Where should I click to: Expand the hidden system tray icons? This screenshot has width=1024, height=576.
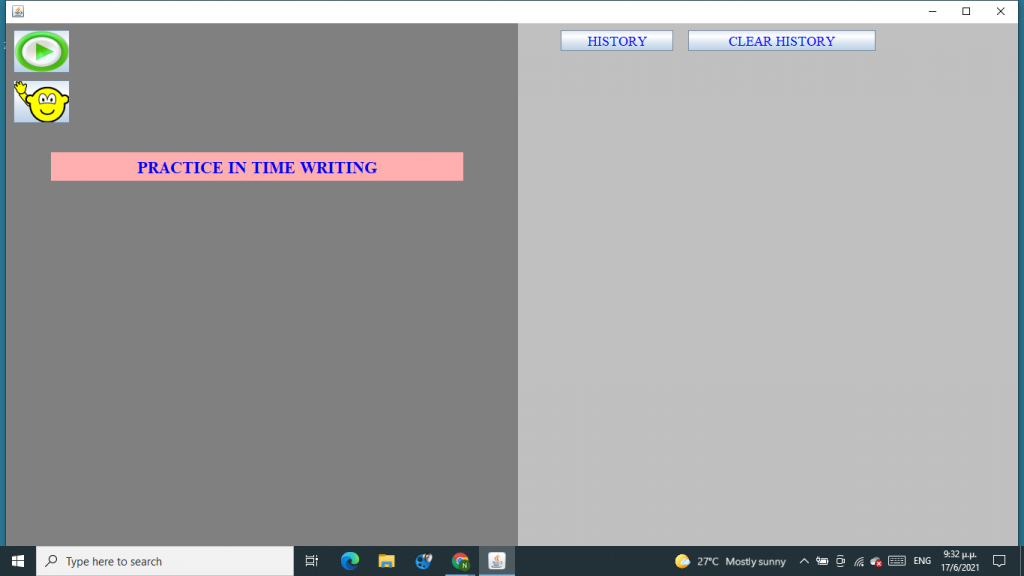tap(803, 561)
